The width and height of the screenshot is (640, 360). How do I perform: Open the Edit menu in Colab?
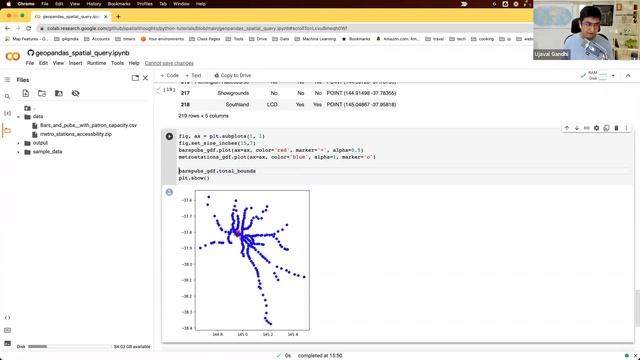click(x=43, y=63)
